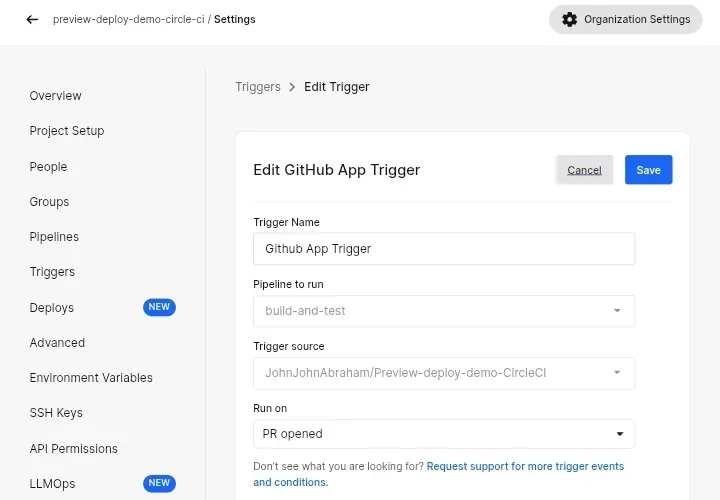The height and width of the screenshot is (500, 720).
Task: Select Groups in the sidebar
Action: coord(49,202)
